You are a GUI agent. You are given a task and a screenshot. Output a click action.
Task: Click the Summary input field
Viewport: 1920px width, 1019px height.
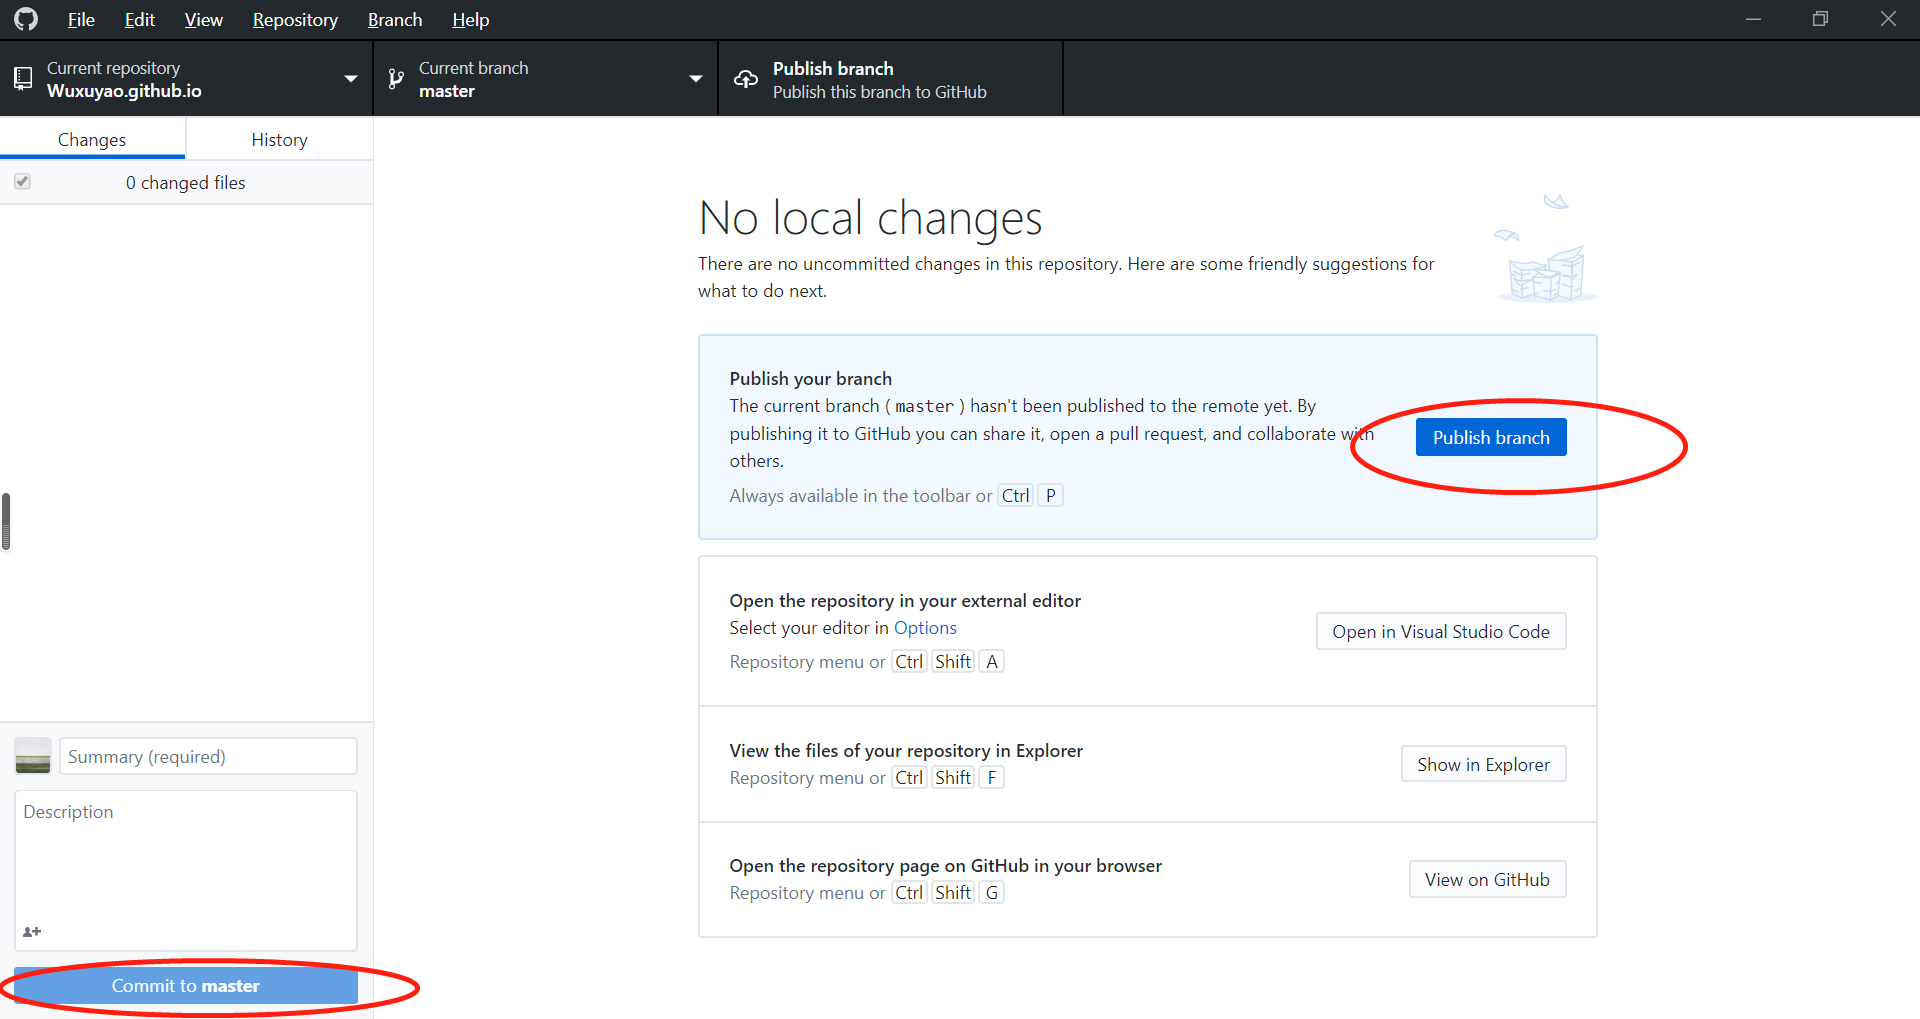point(208,757)
